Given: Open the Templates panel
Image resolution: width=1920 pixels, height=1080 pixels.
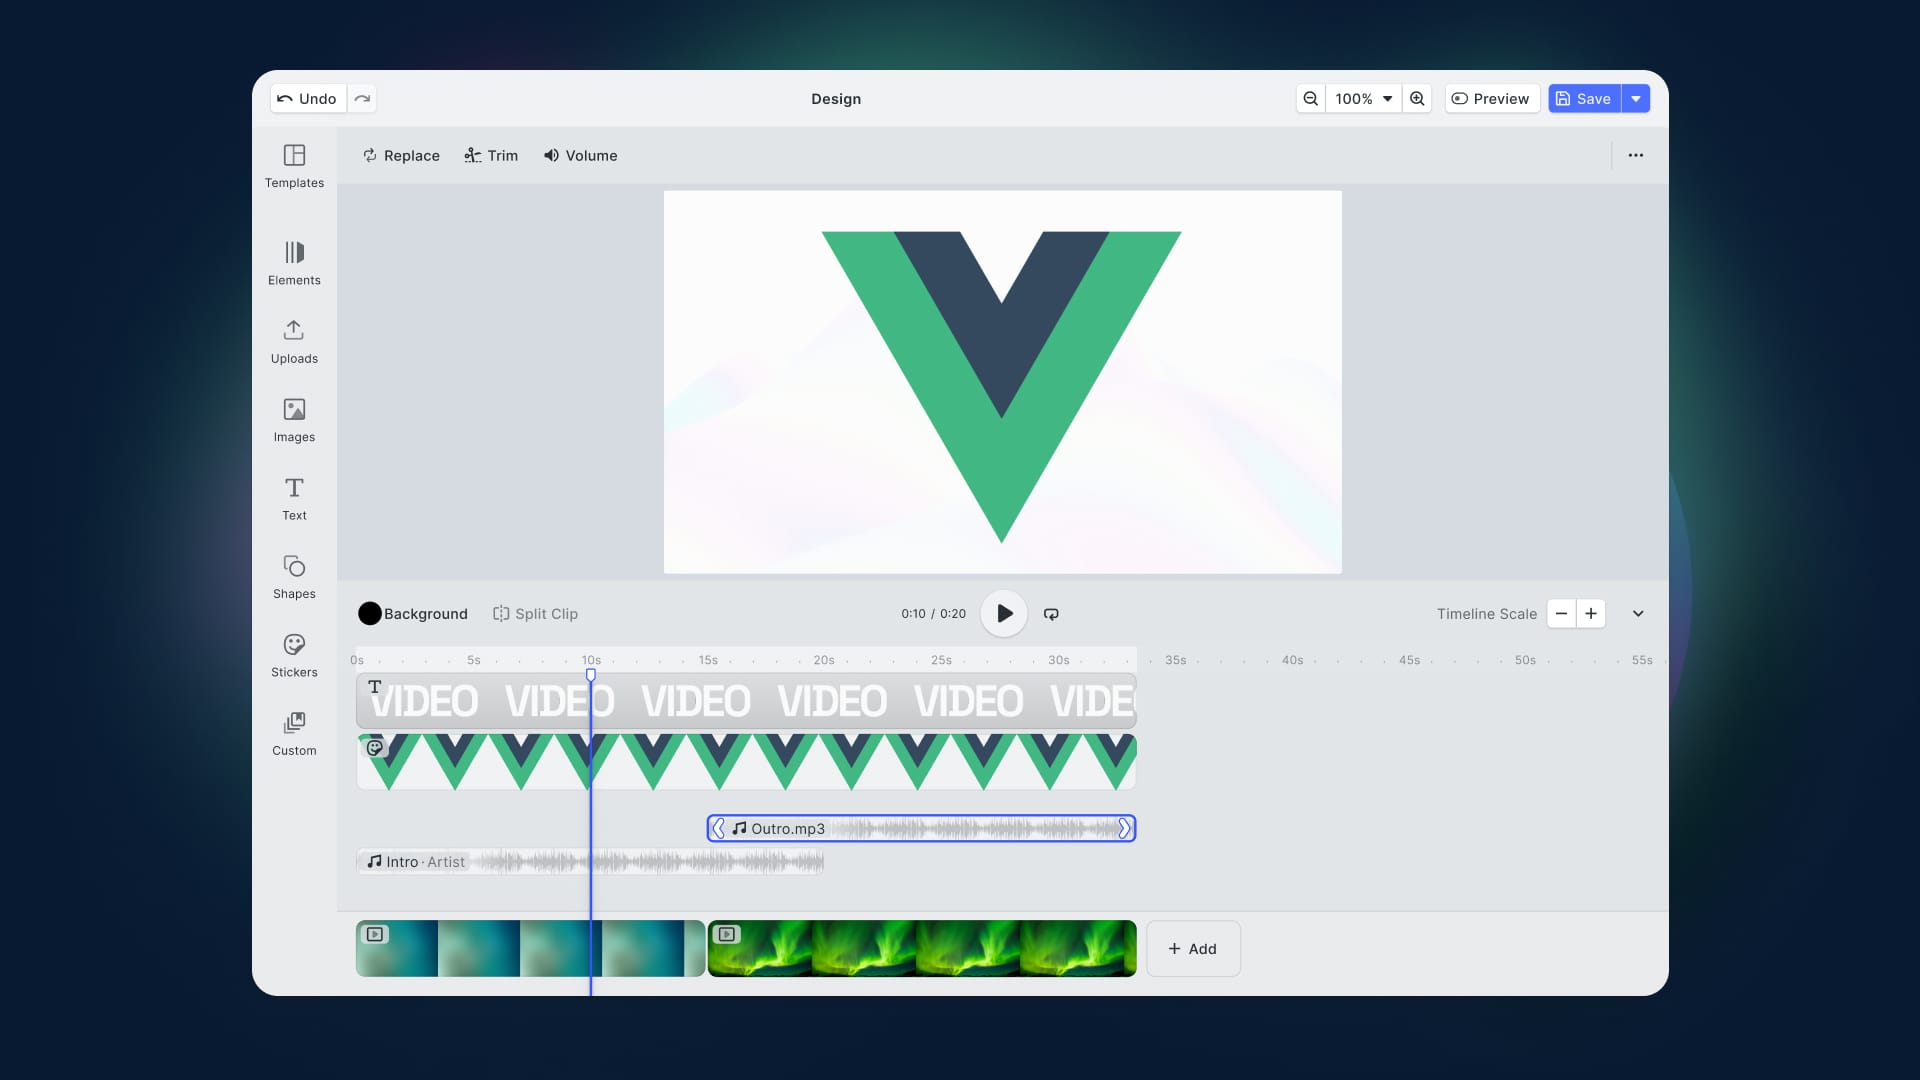Looking at the screenshot, I should coord(294,166).
